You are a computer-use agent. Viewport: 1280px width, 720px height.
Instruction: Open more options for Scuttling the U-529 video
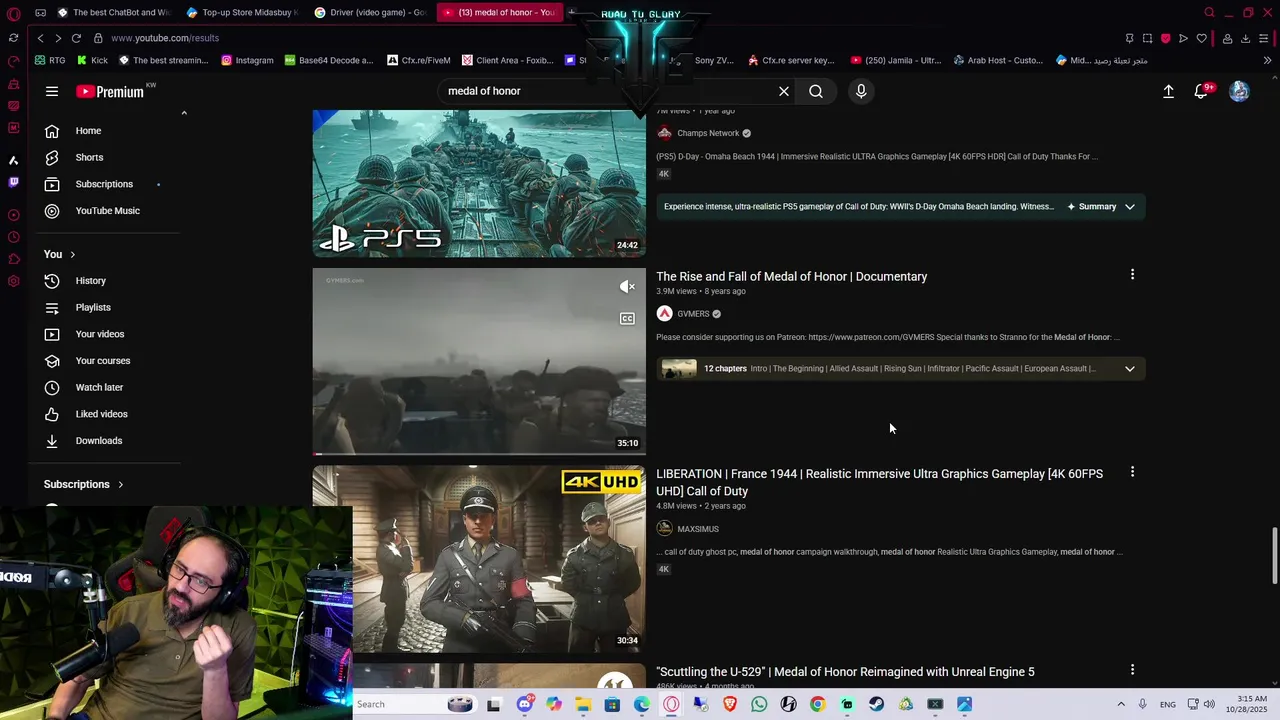(x=1132, y=670)
